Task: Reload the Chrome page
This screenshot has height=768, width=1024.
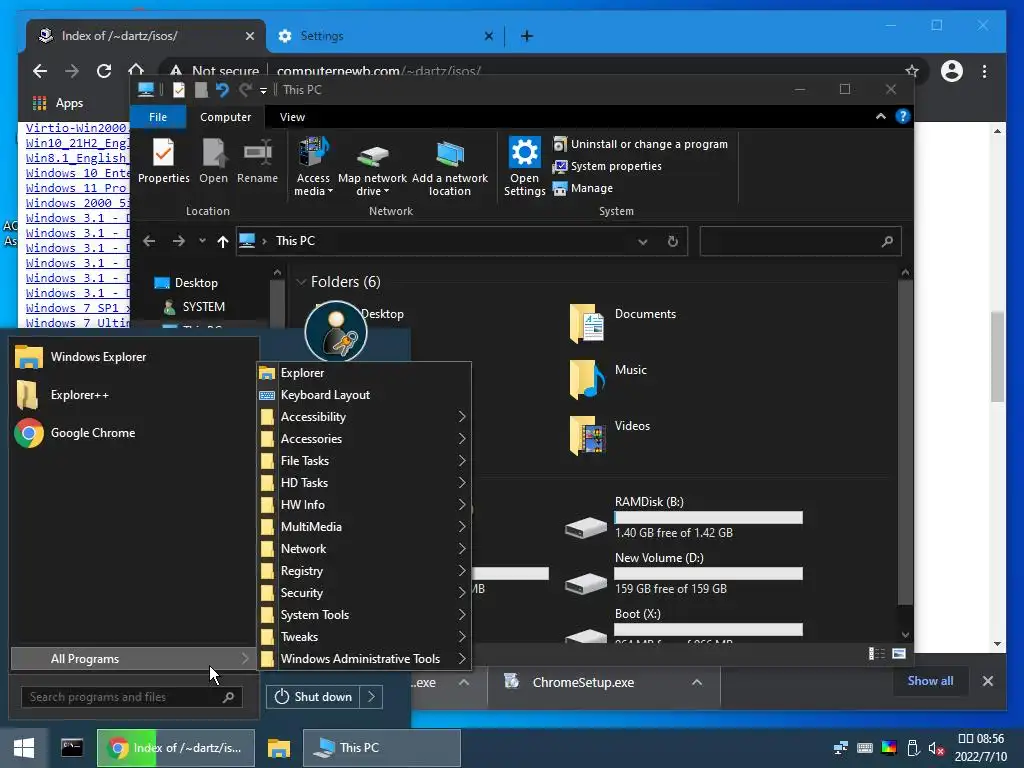Action: coord(104,71)
